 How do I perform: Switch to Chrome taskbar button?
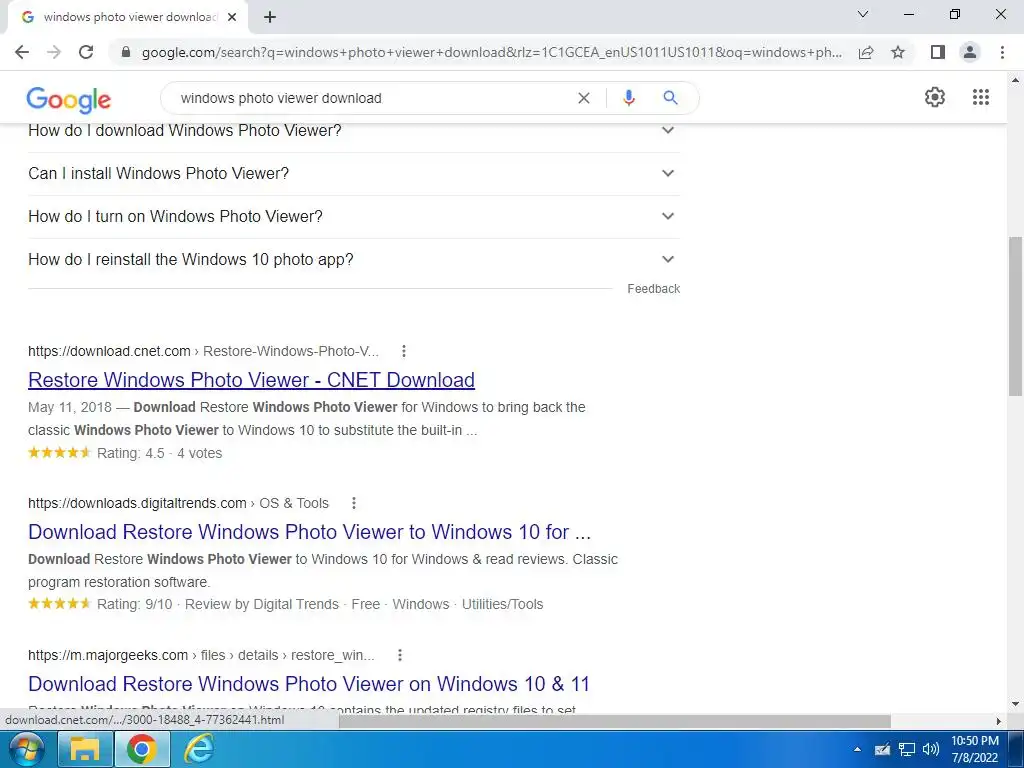click(x=142, y=749)
